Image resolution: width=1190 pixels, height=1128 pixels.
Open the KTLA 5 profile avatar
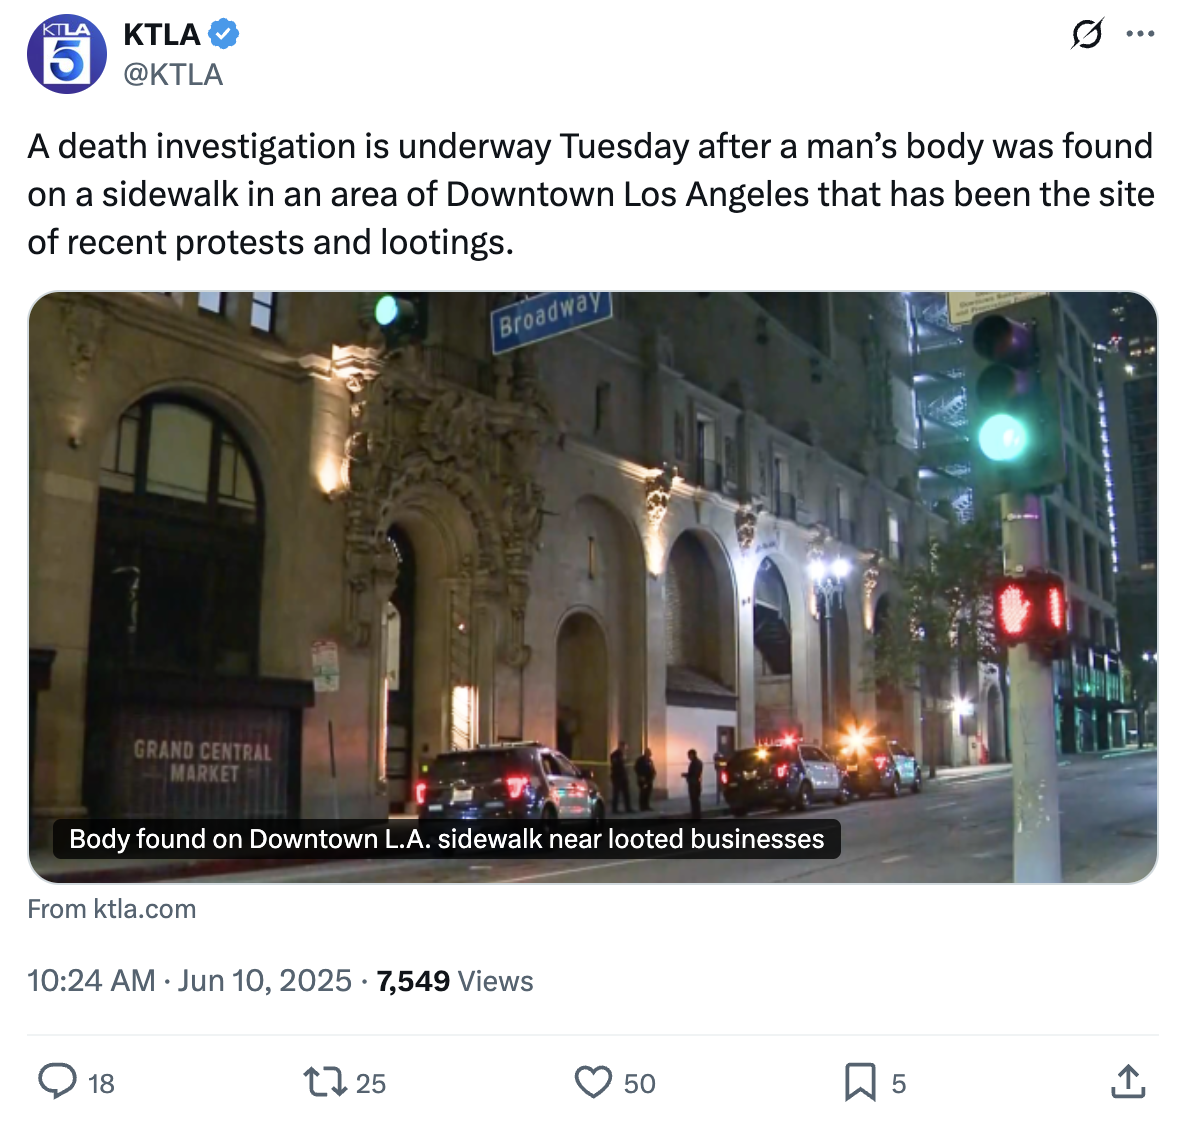(x=67, y=54)
